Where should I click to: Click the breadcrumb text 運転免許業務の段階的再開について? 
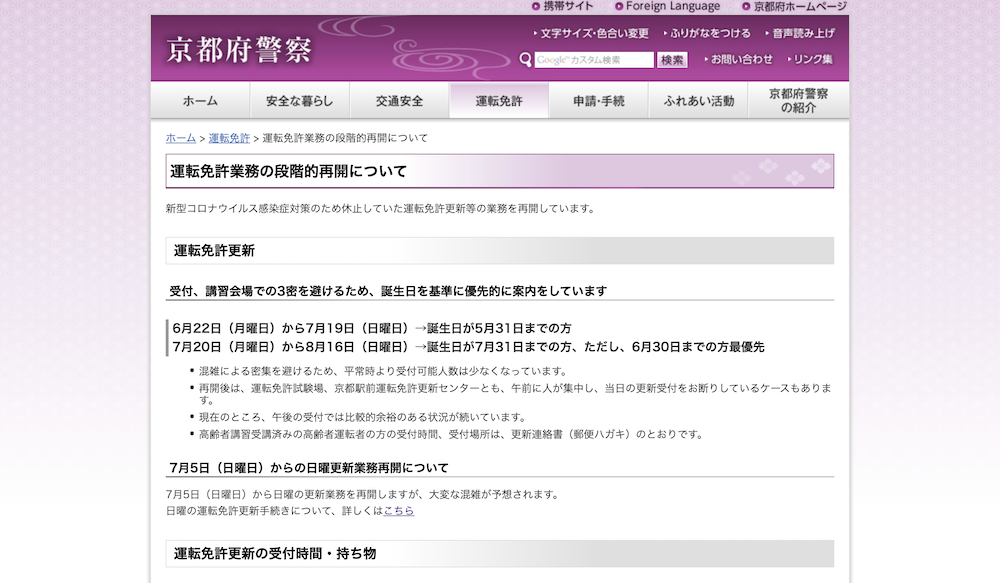pyautogui.click(x=345, y=138)
